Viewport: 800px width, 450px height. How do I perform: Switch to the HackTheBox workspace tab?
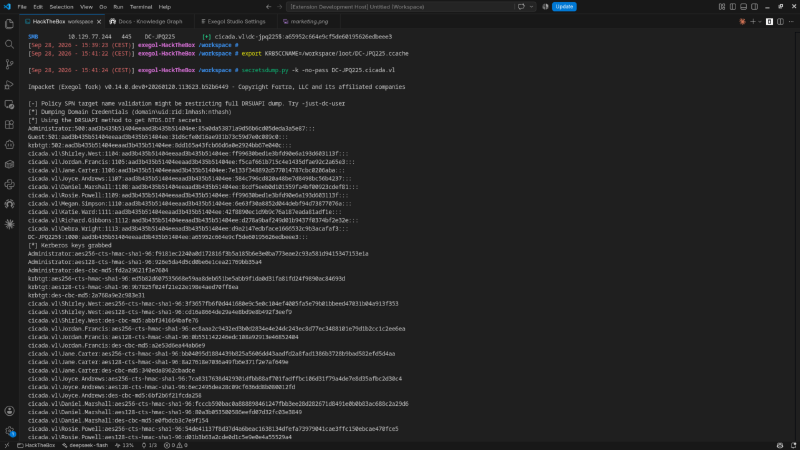(63, 21)
